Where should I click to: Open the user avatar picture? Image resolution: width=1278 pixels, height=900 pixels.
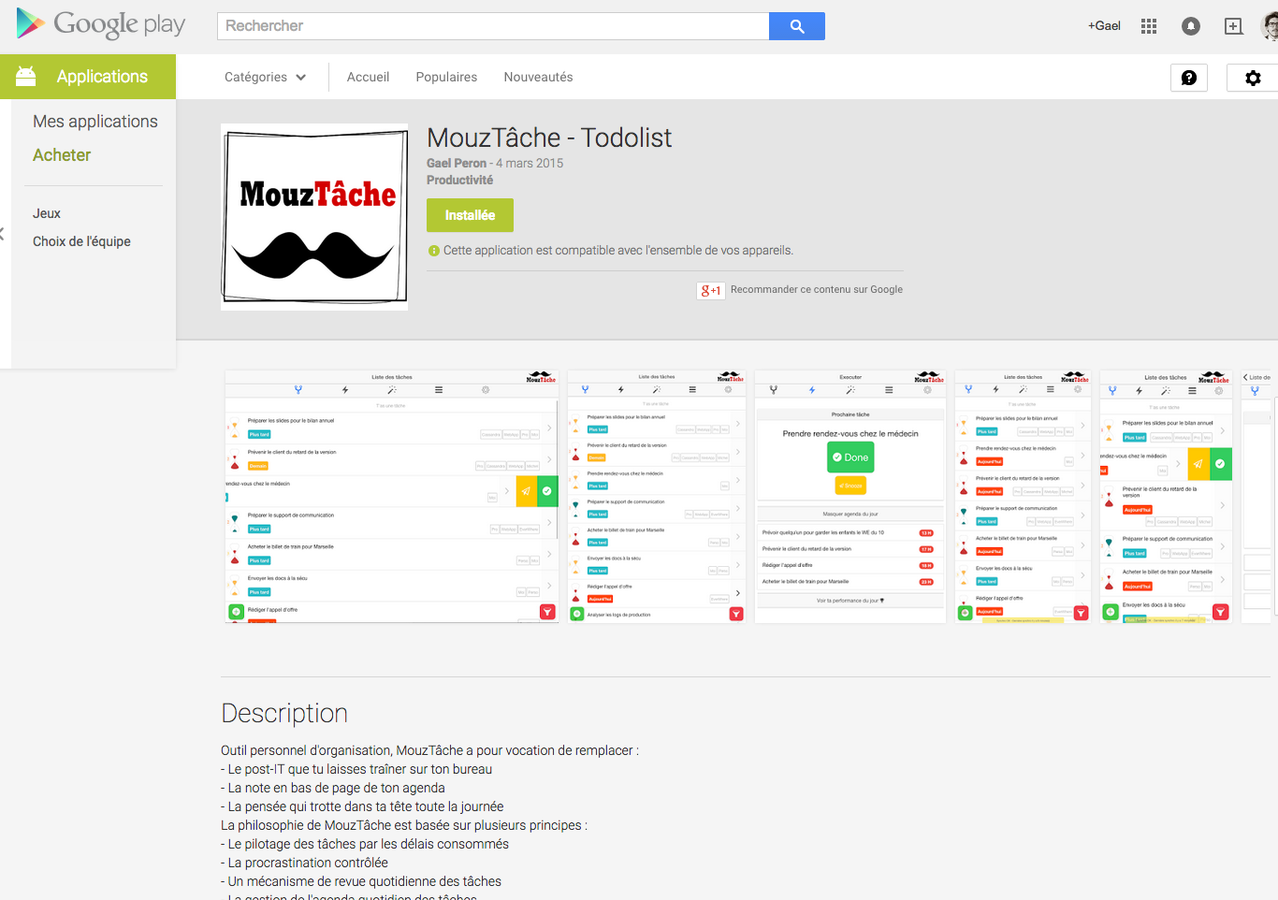click(x=1270, y=26)
